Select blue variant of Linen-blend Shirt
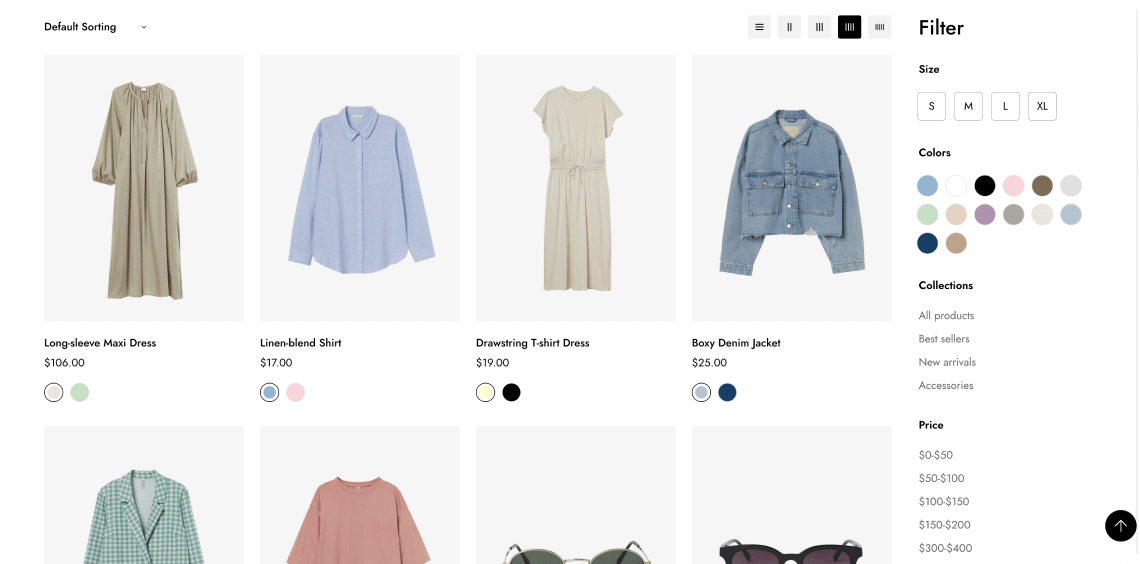This screenshot has width=1140, height=564. [270, 392]
